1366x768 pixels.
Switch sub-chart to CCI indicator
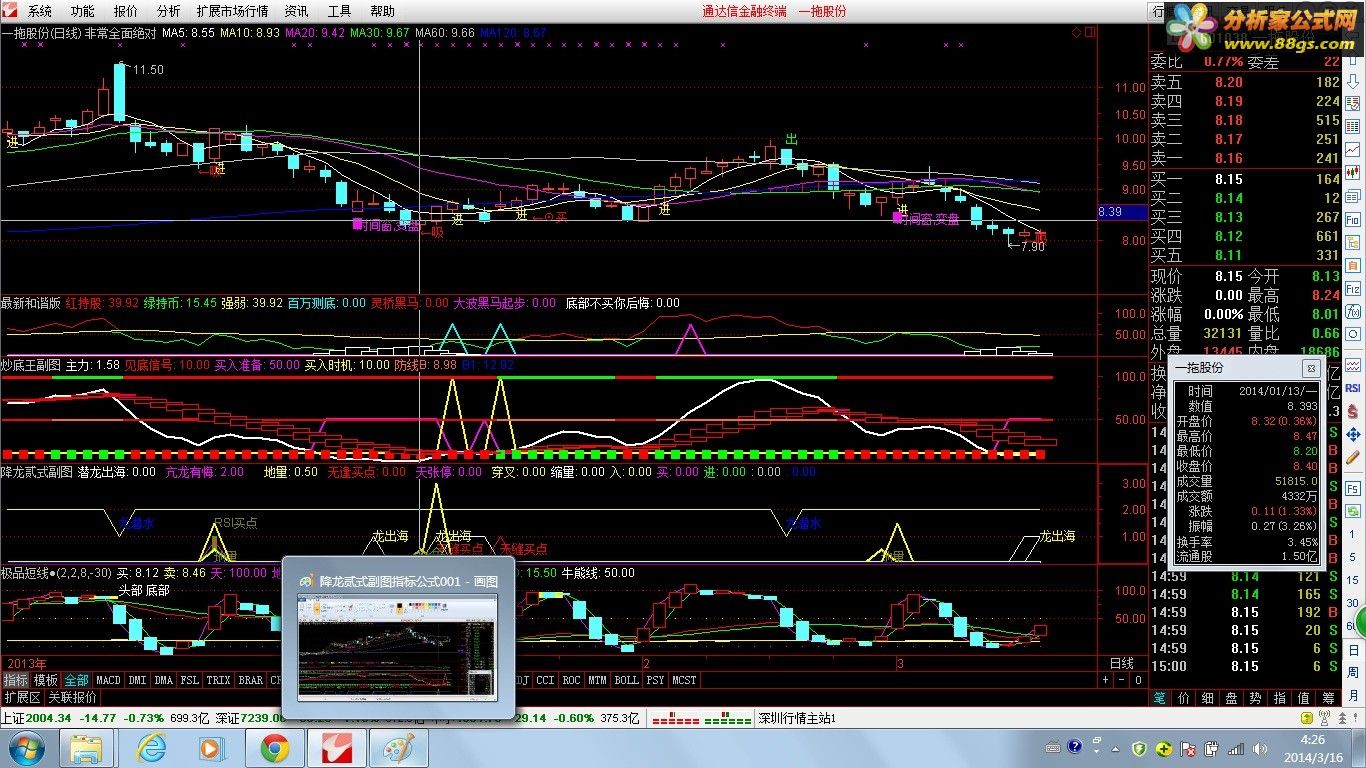coord(545,680)
